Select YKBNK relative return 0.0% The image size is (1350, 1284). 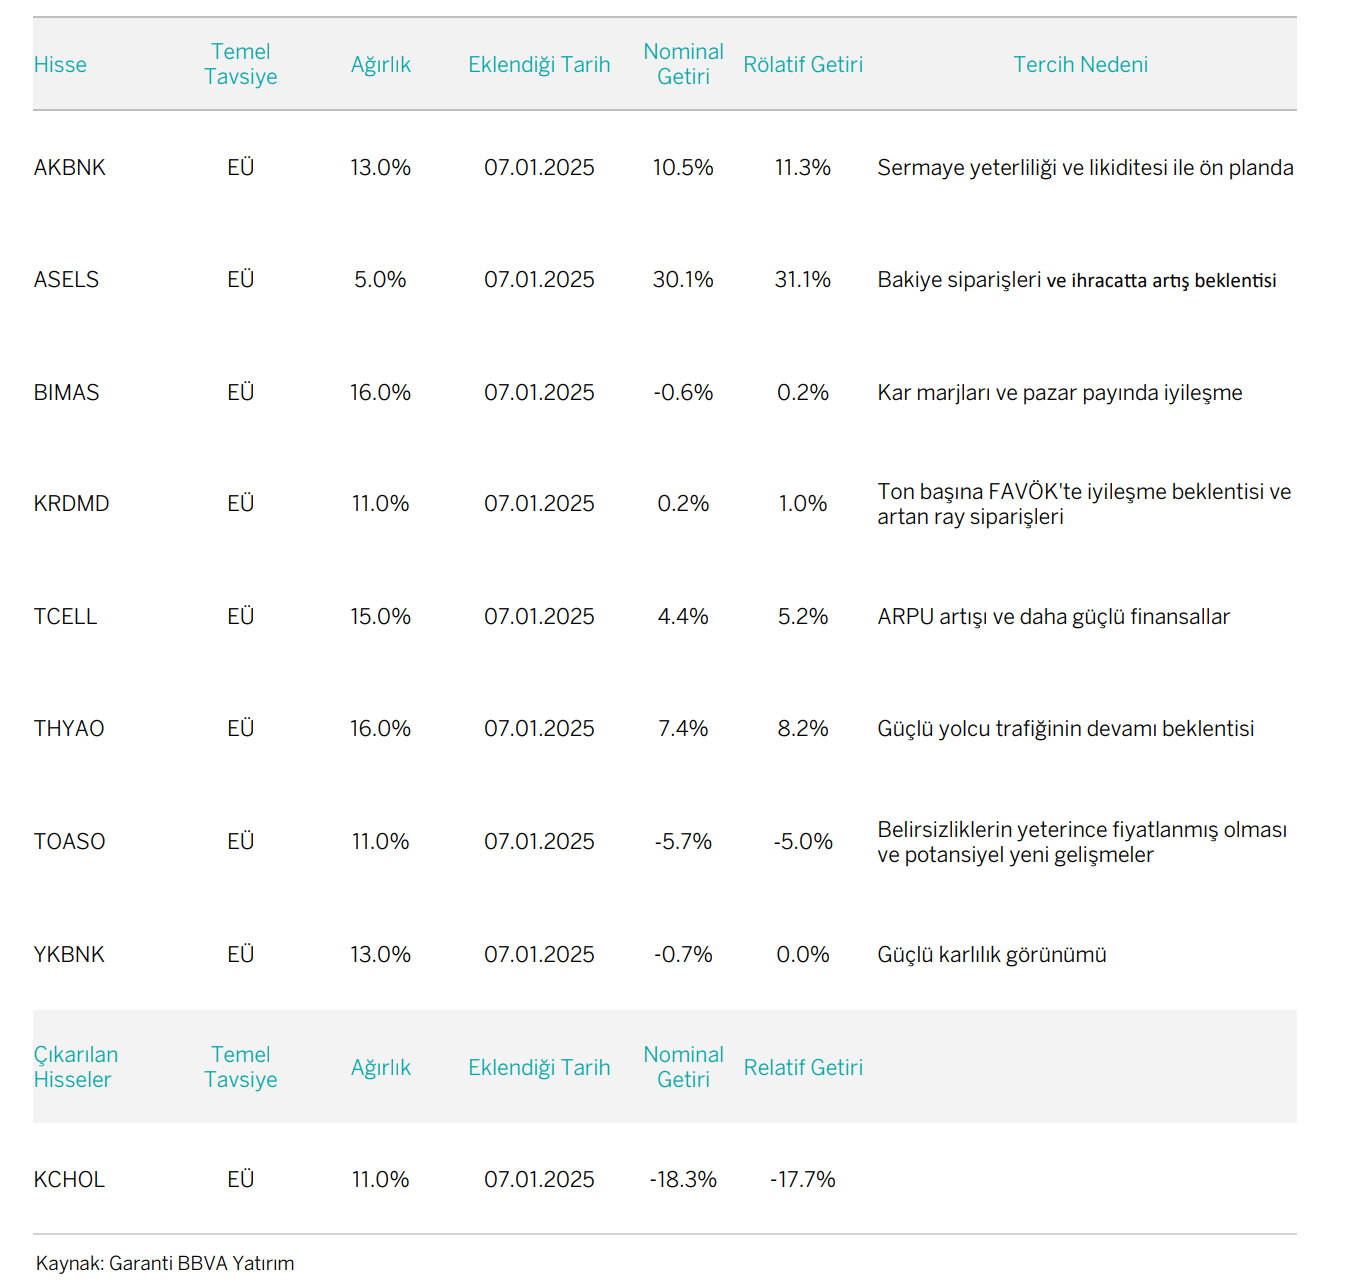coord(803,955)
